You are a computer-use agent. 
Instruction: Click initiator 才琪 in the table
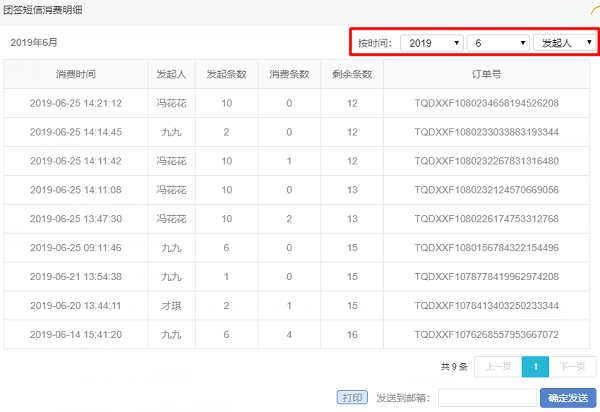pos(171,306)
